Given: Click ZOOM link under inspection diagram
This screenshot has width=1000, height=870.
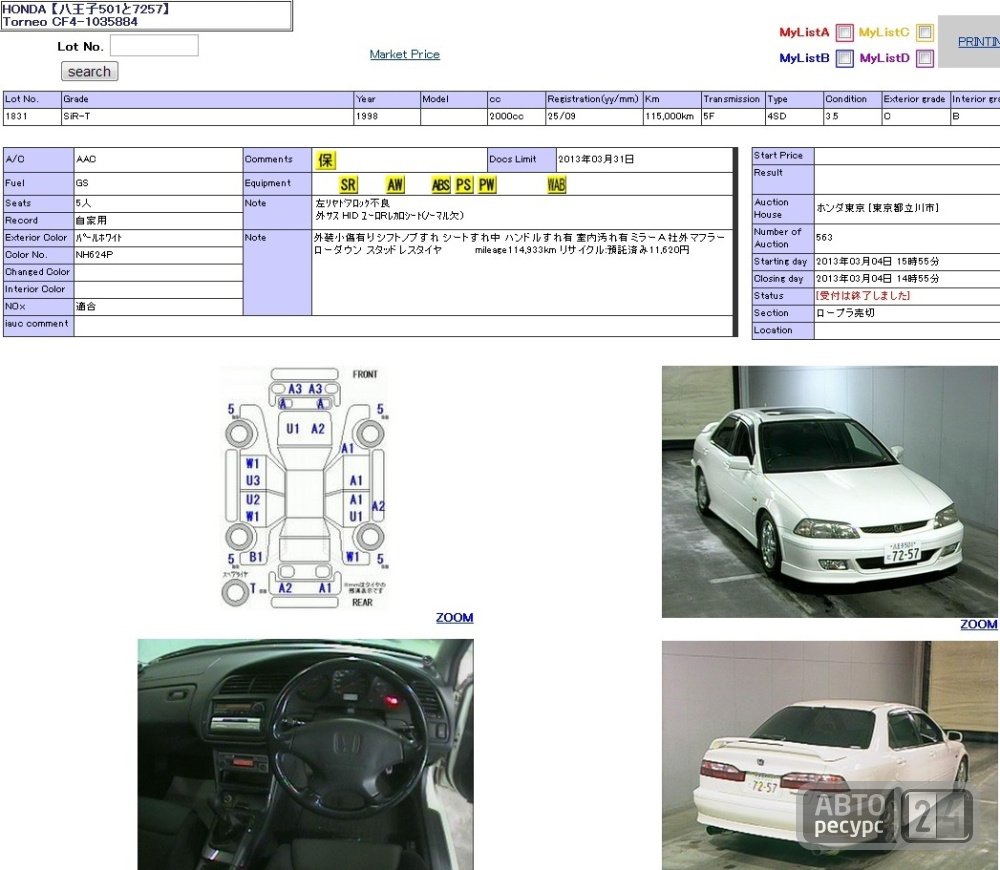Looking at the screenshot, I should pyautogui.click(x=454, y=617).
